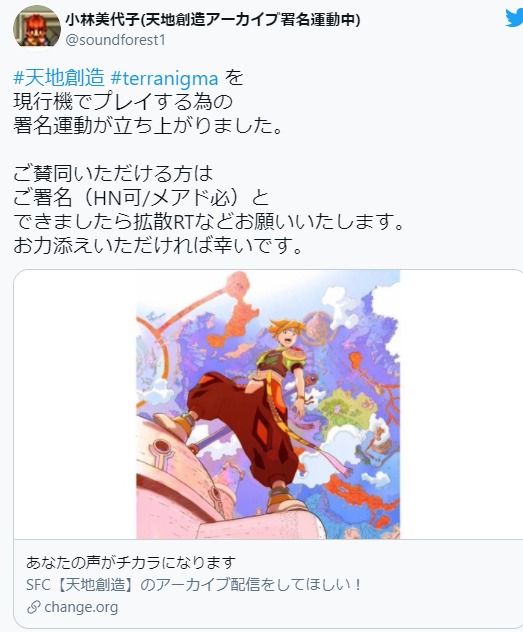Visit the change.org domain link
Screen dimensions: 523x632
(x=81, y=607)
